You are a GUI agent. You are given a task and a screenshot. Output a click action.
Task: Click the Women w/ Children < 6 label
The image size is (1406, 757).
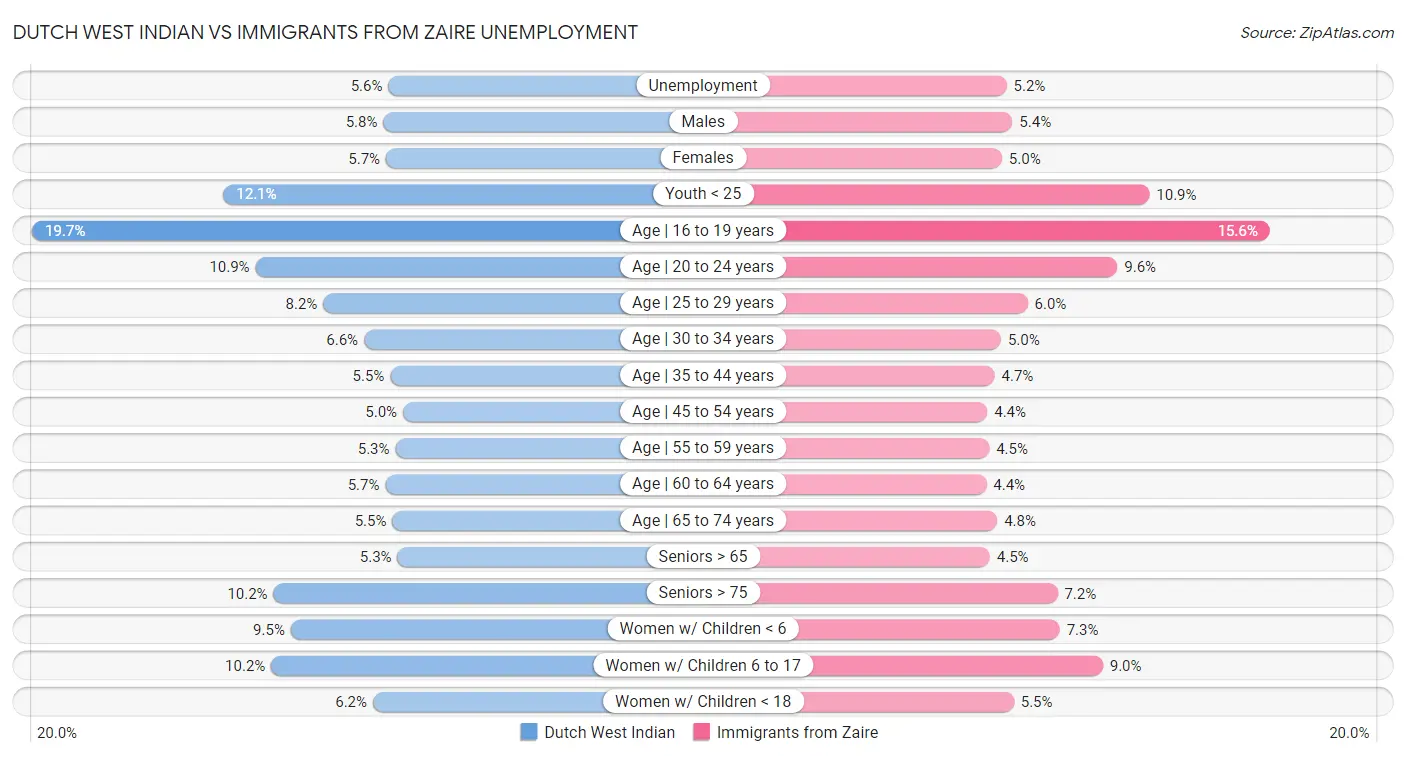click(703, 628)
